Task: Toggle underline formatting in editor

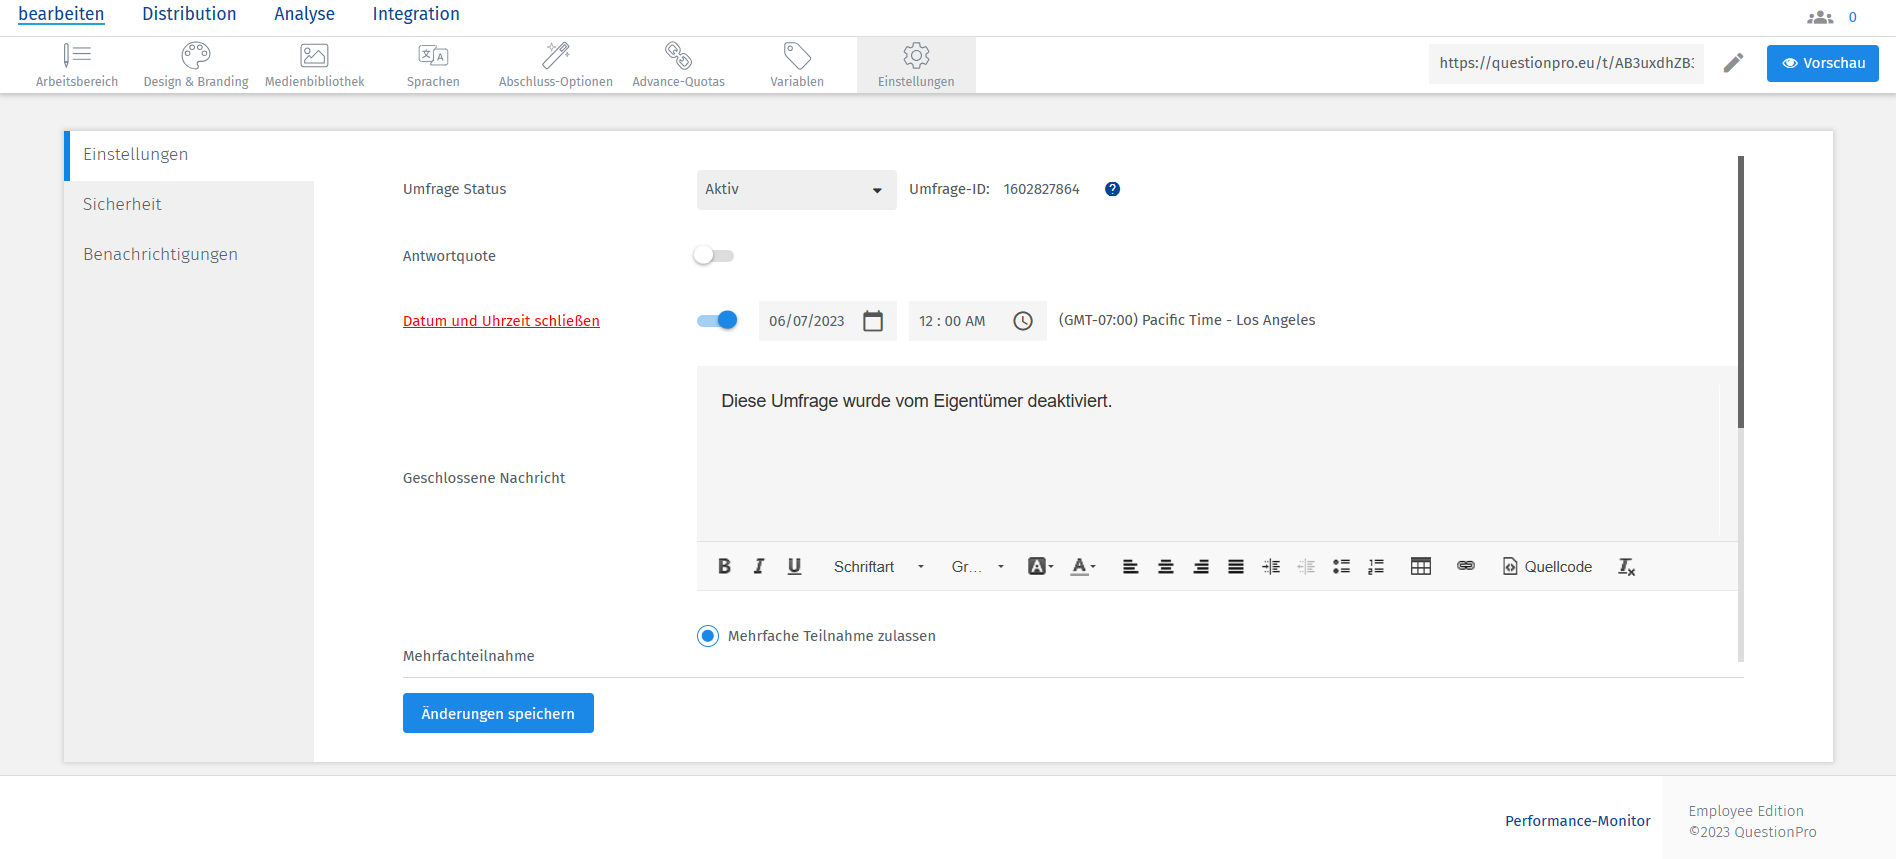Action: pyautogui.click(x=794, y=566)
